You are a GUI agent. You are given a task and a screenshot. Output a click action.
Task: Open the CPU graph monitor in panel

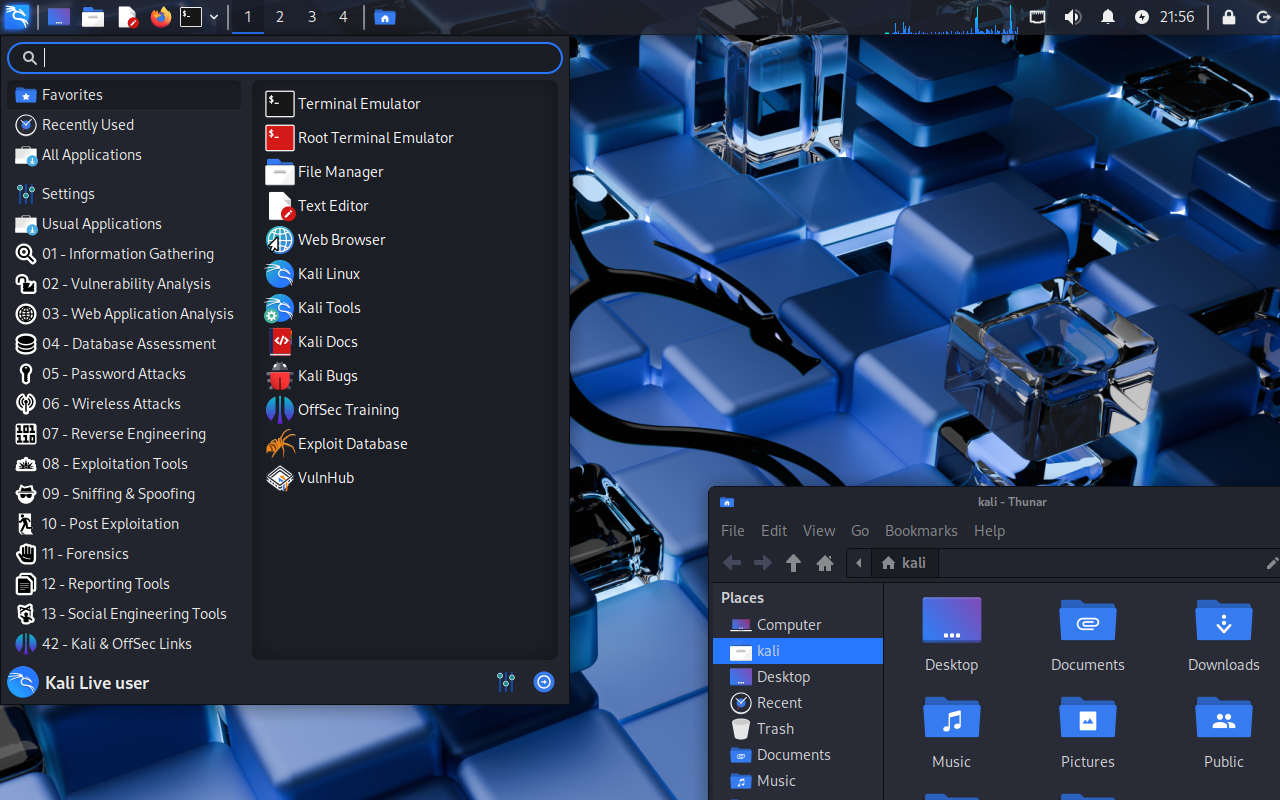(951, 17)
